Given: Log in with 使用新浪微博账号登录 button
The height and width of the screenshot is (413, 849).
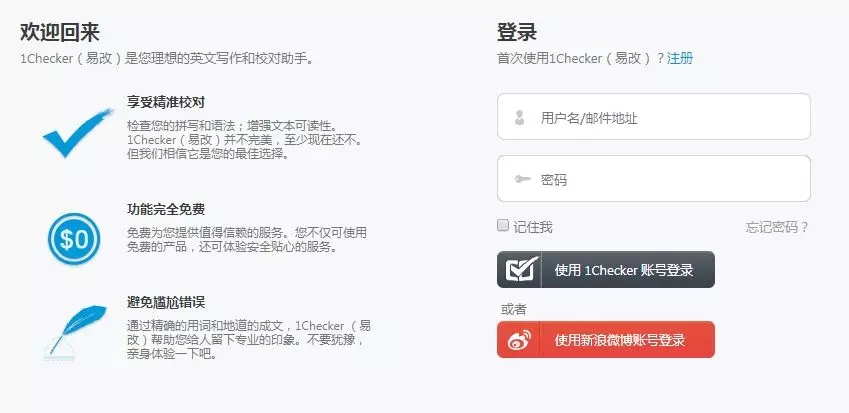Looking at the screenshot, I should point(606,339).
